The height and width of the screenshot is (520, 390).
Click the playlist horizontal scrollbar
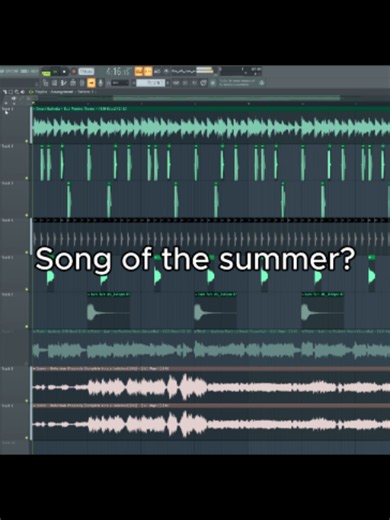227,98
